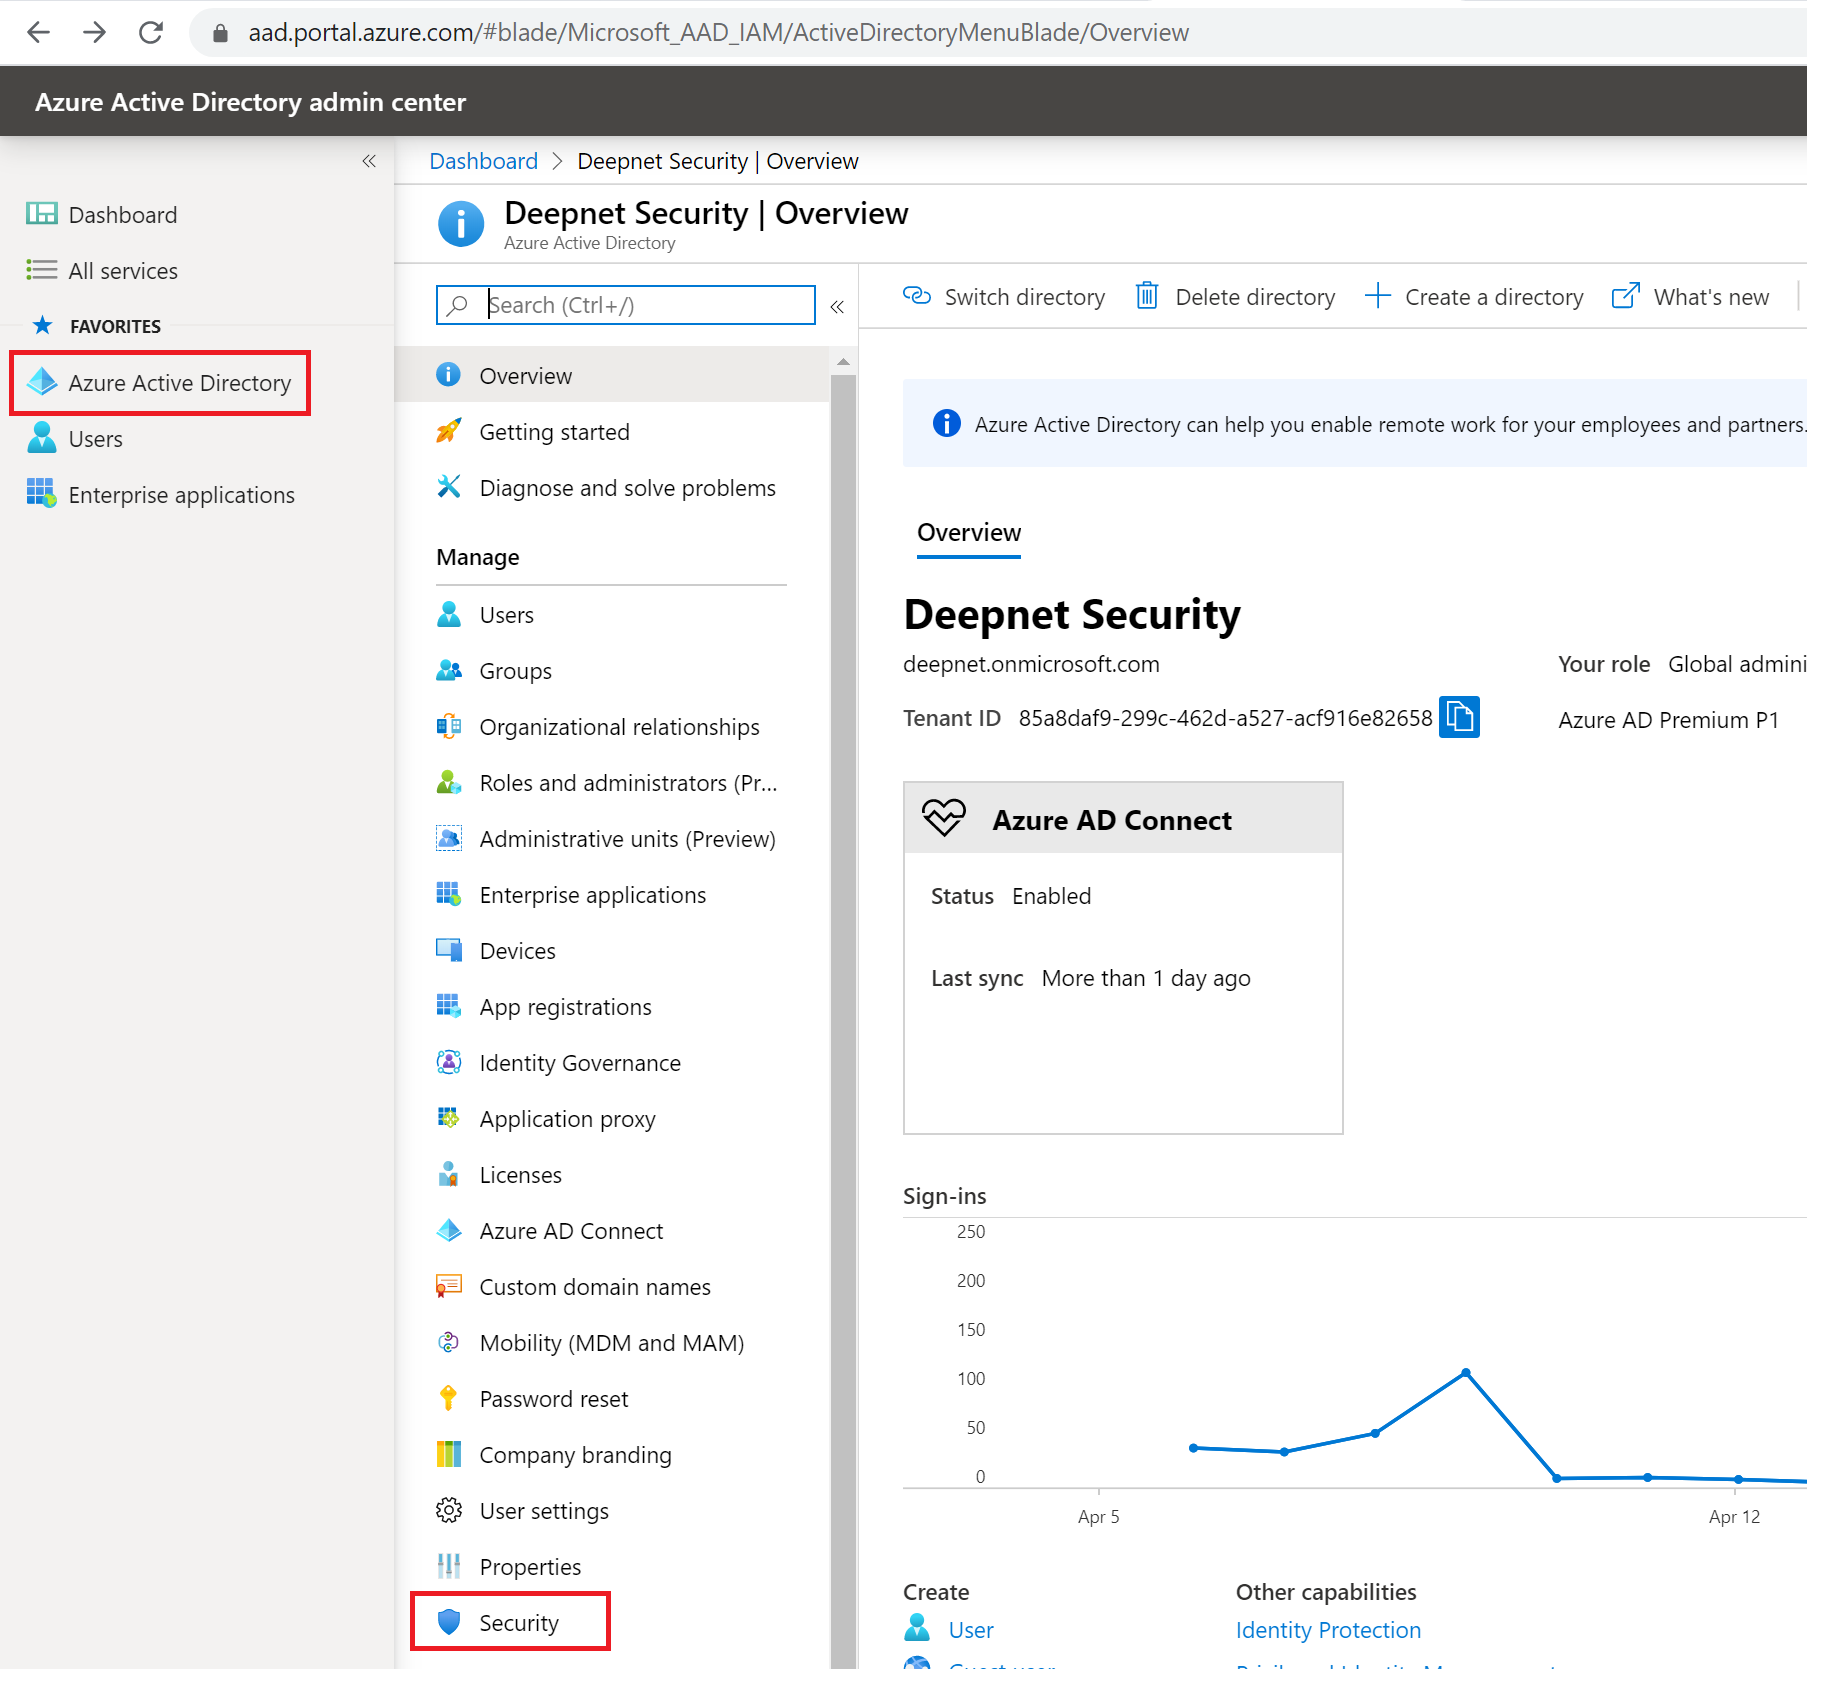Copy the Tenant ID with the copy icon
This screenshot has height=1698, width=1844.
pos(1458,717)
